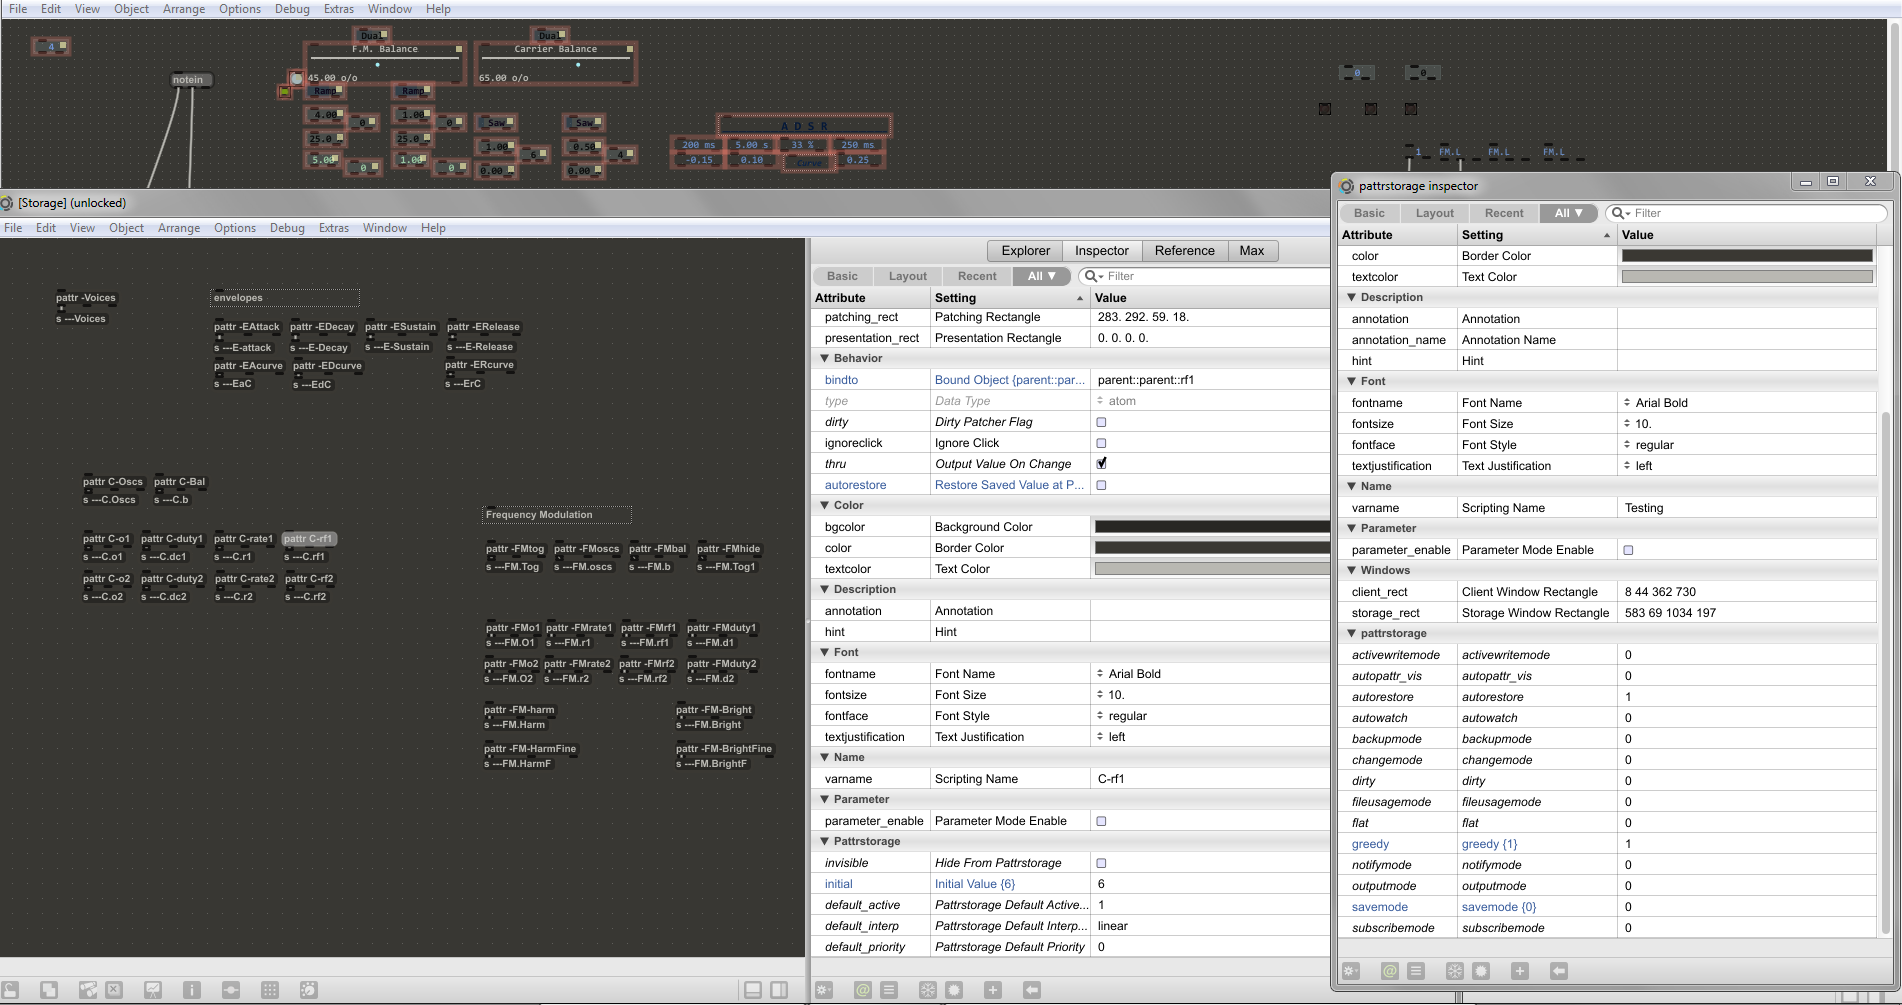Screen dimensions: 1902x1005
Task: Collapse the Behavior section in sidebar inspector
Action: [x=825, y=358]
